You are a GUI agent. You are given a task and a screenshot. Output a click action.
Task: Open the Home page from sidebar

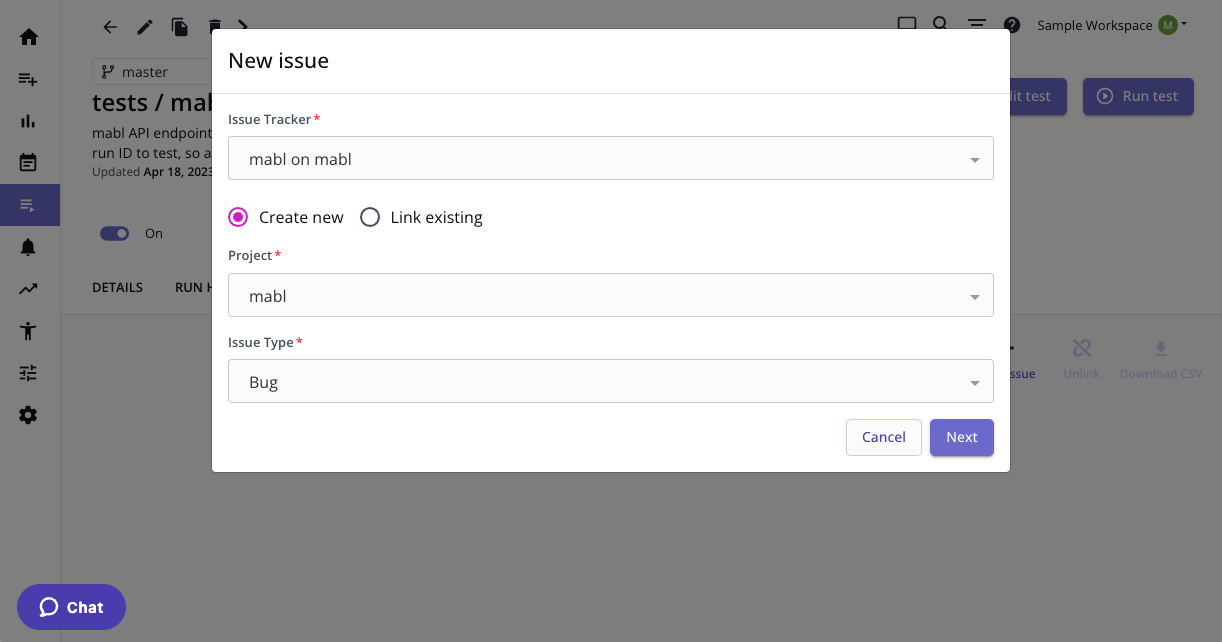[29, 37]
